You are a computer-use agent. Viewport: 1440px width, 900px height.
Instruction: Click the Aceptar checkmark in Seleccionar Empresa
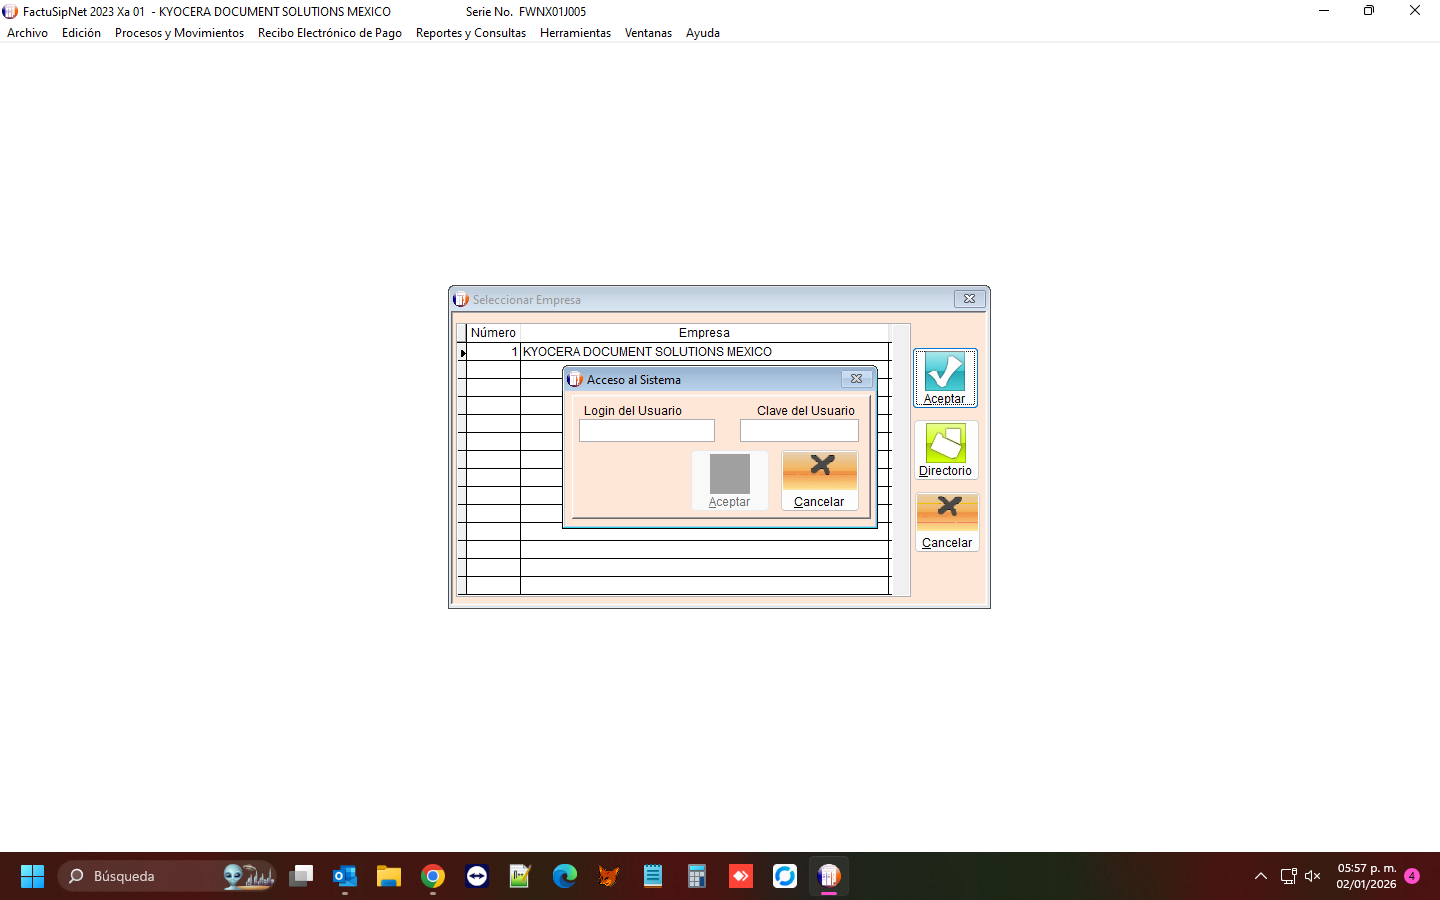click(945, 377)
